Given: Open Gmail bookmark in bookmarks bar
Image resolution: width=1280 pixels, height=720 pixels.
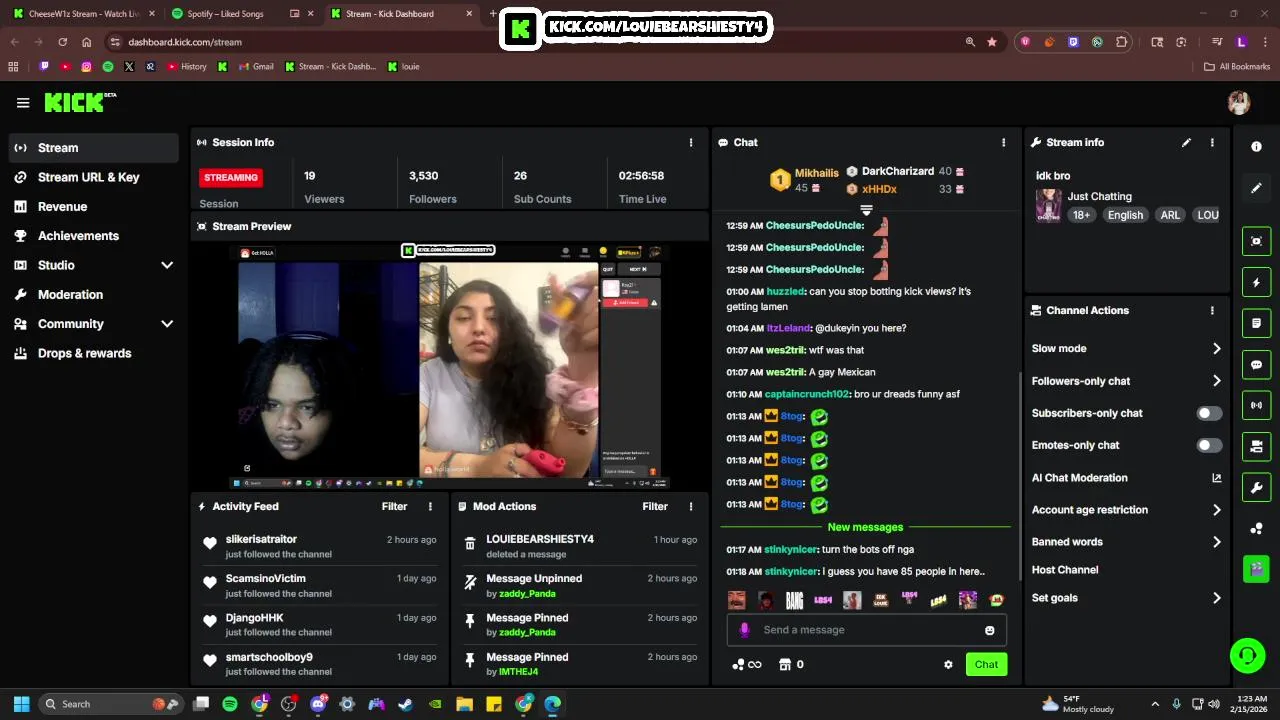Looking at the screenshot, I should 256,67.
